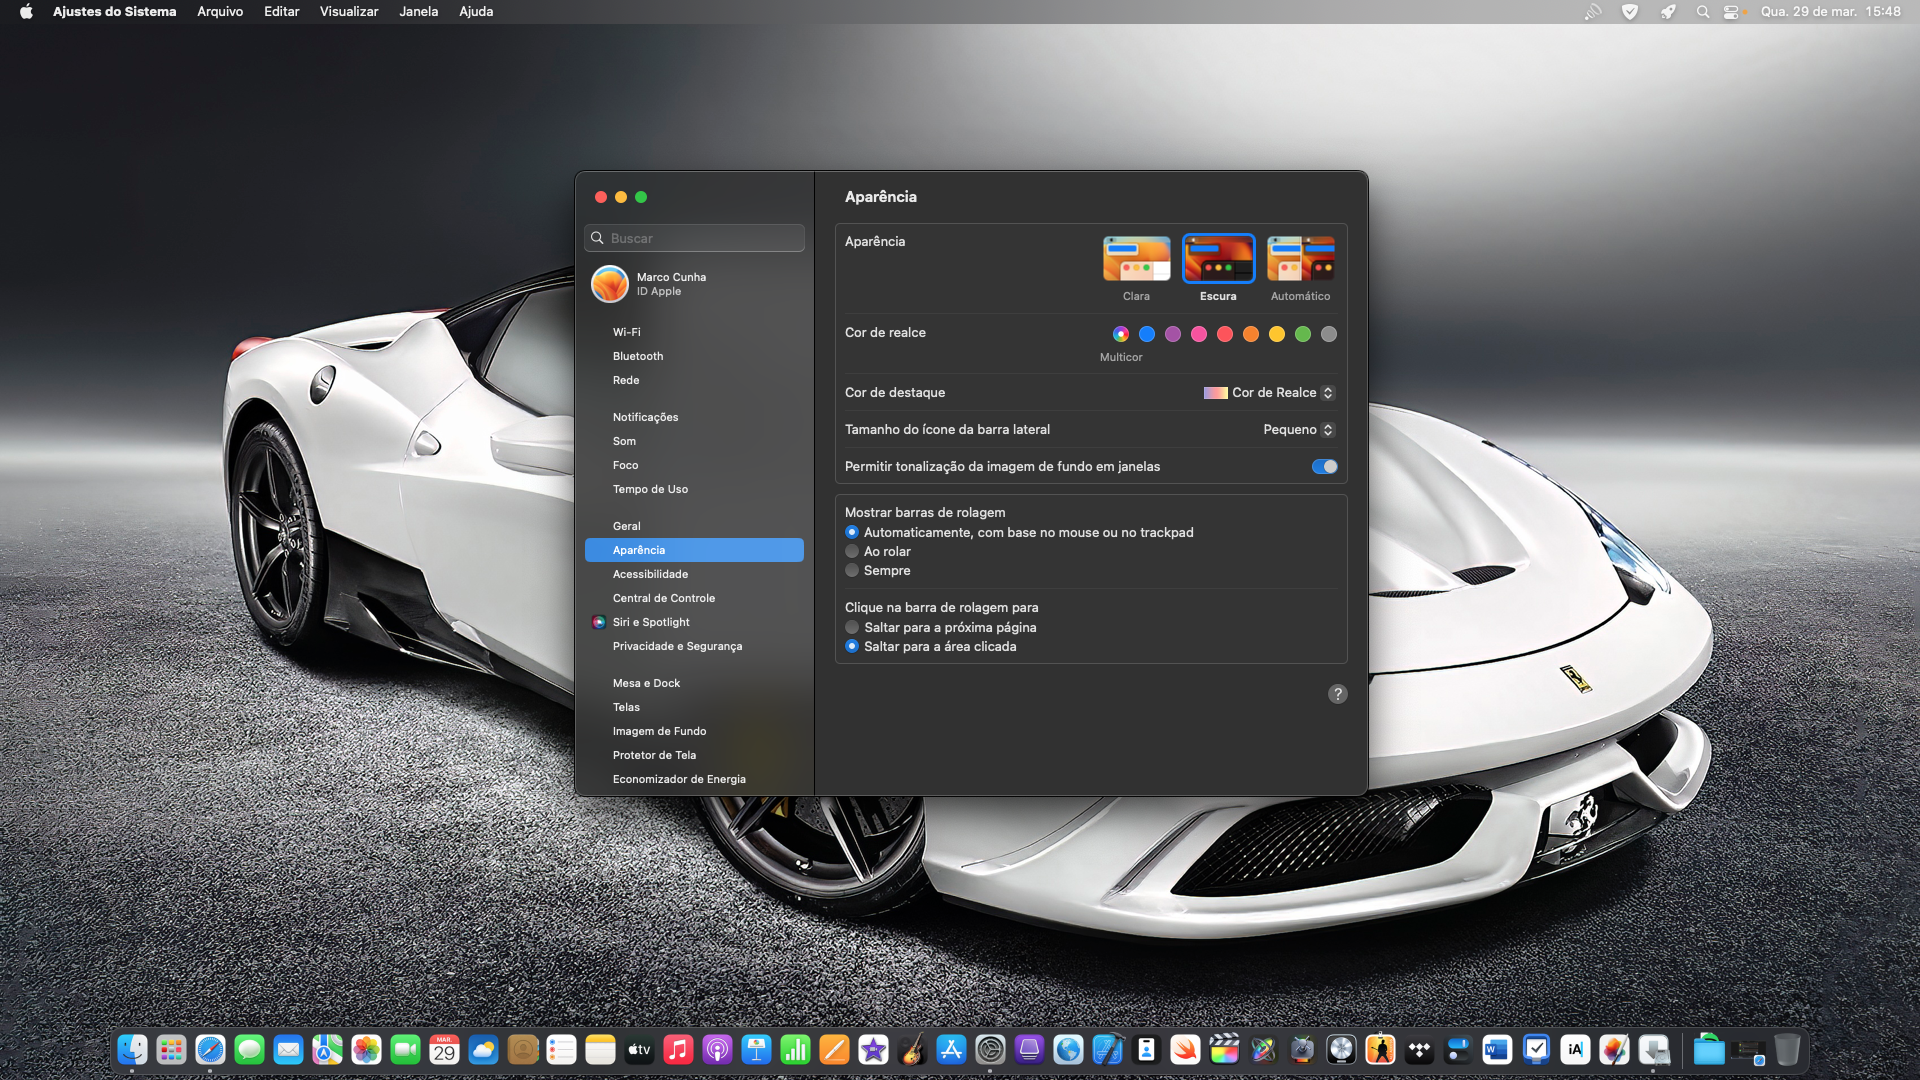
Task: Open Apple Music from the Dock
Action: click(678, 1049)
